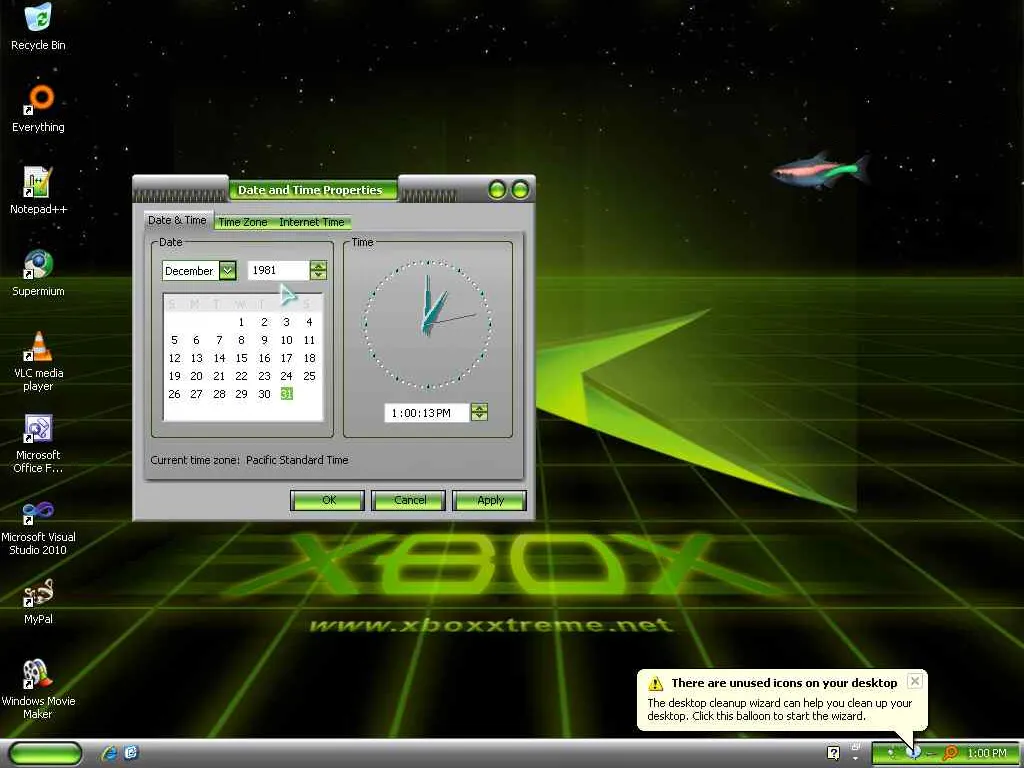The height and width of the screenshot is (768, 1024).
Task: Select day 2 in the calendar
Action: click(x=264, y=322)
